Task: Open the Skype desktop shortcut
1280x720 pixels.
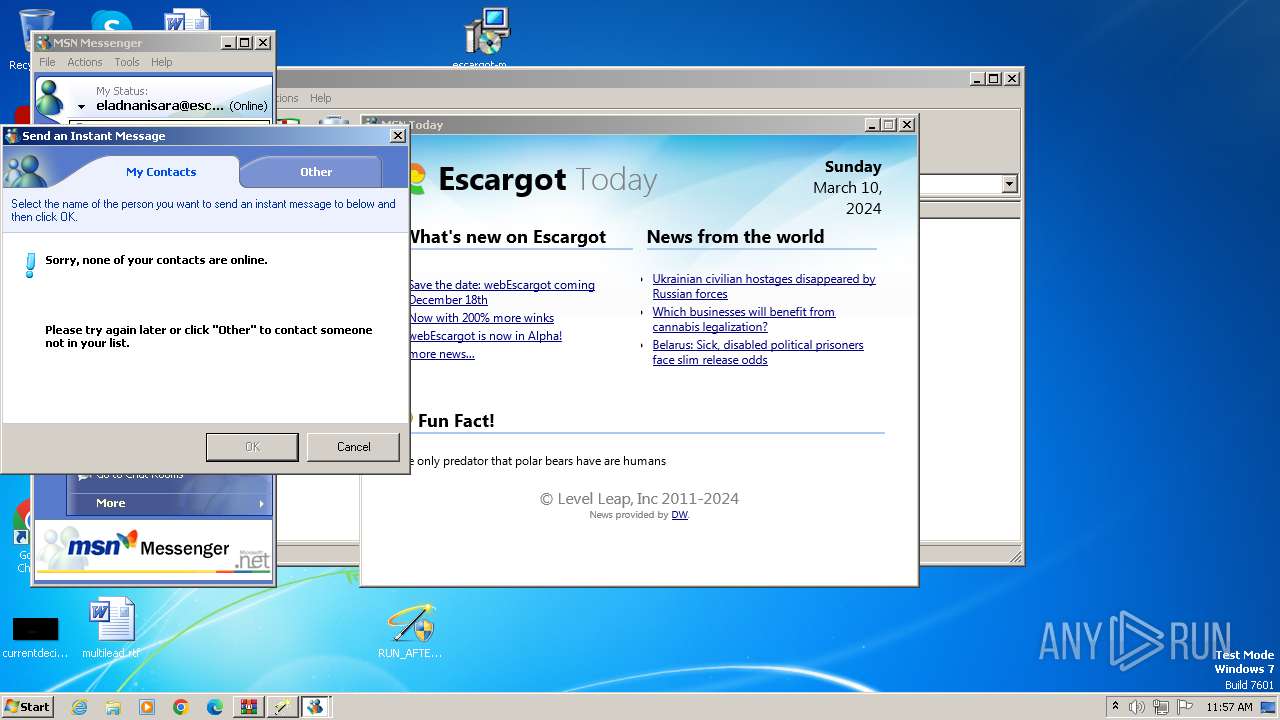Action: point(111,20)
